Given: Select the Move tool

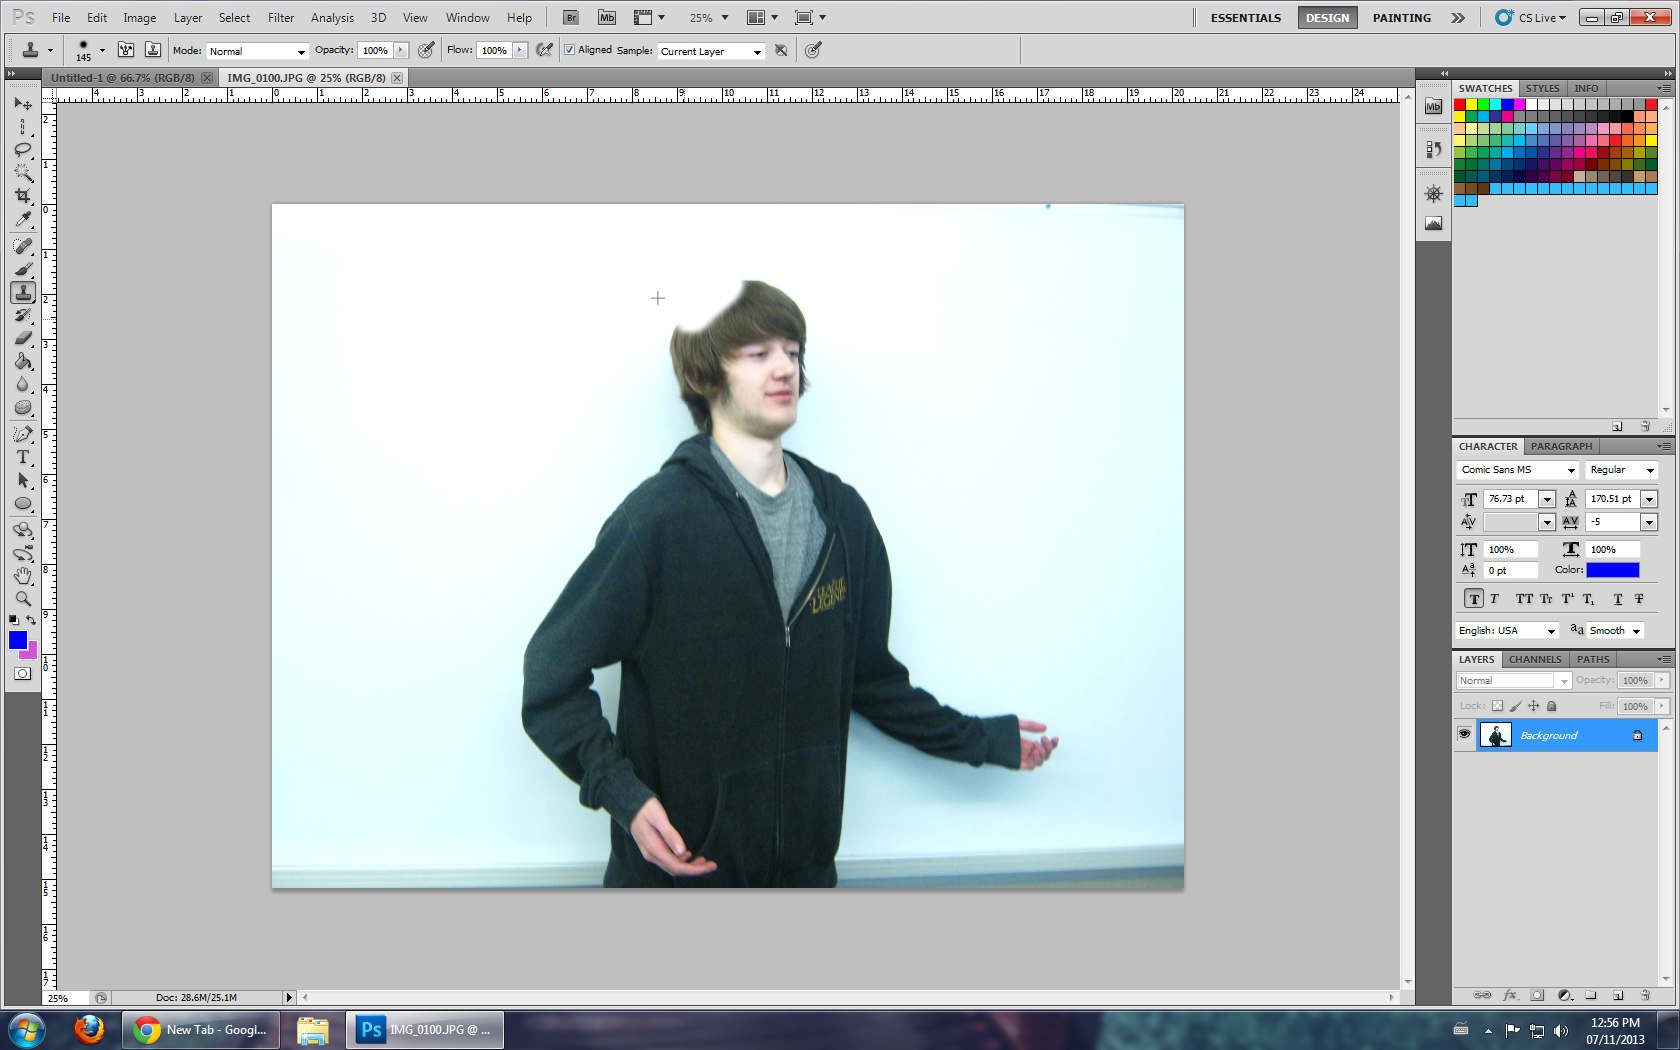Looking at the screenshot, I should (23, 104).
